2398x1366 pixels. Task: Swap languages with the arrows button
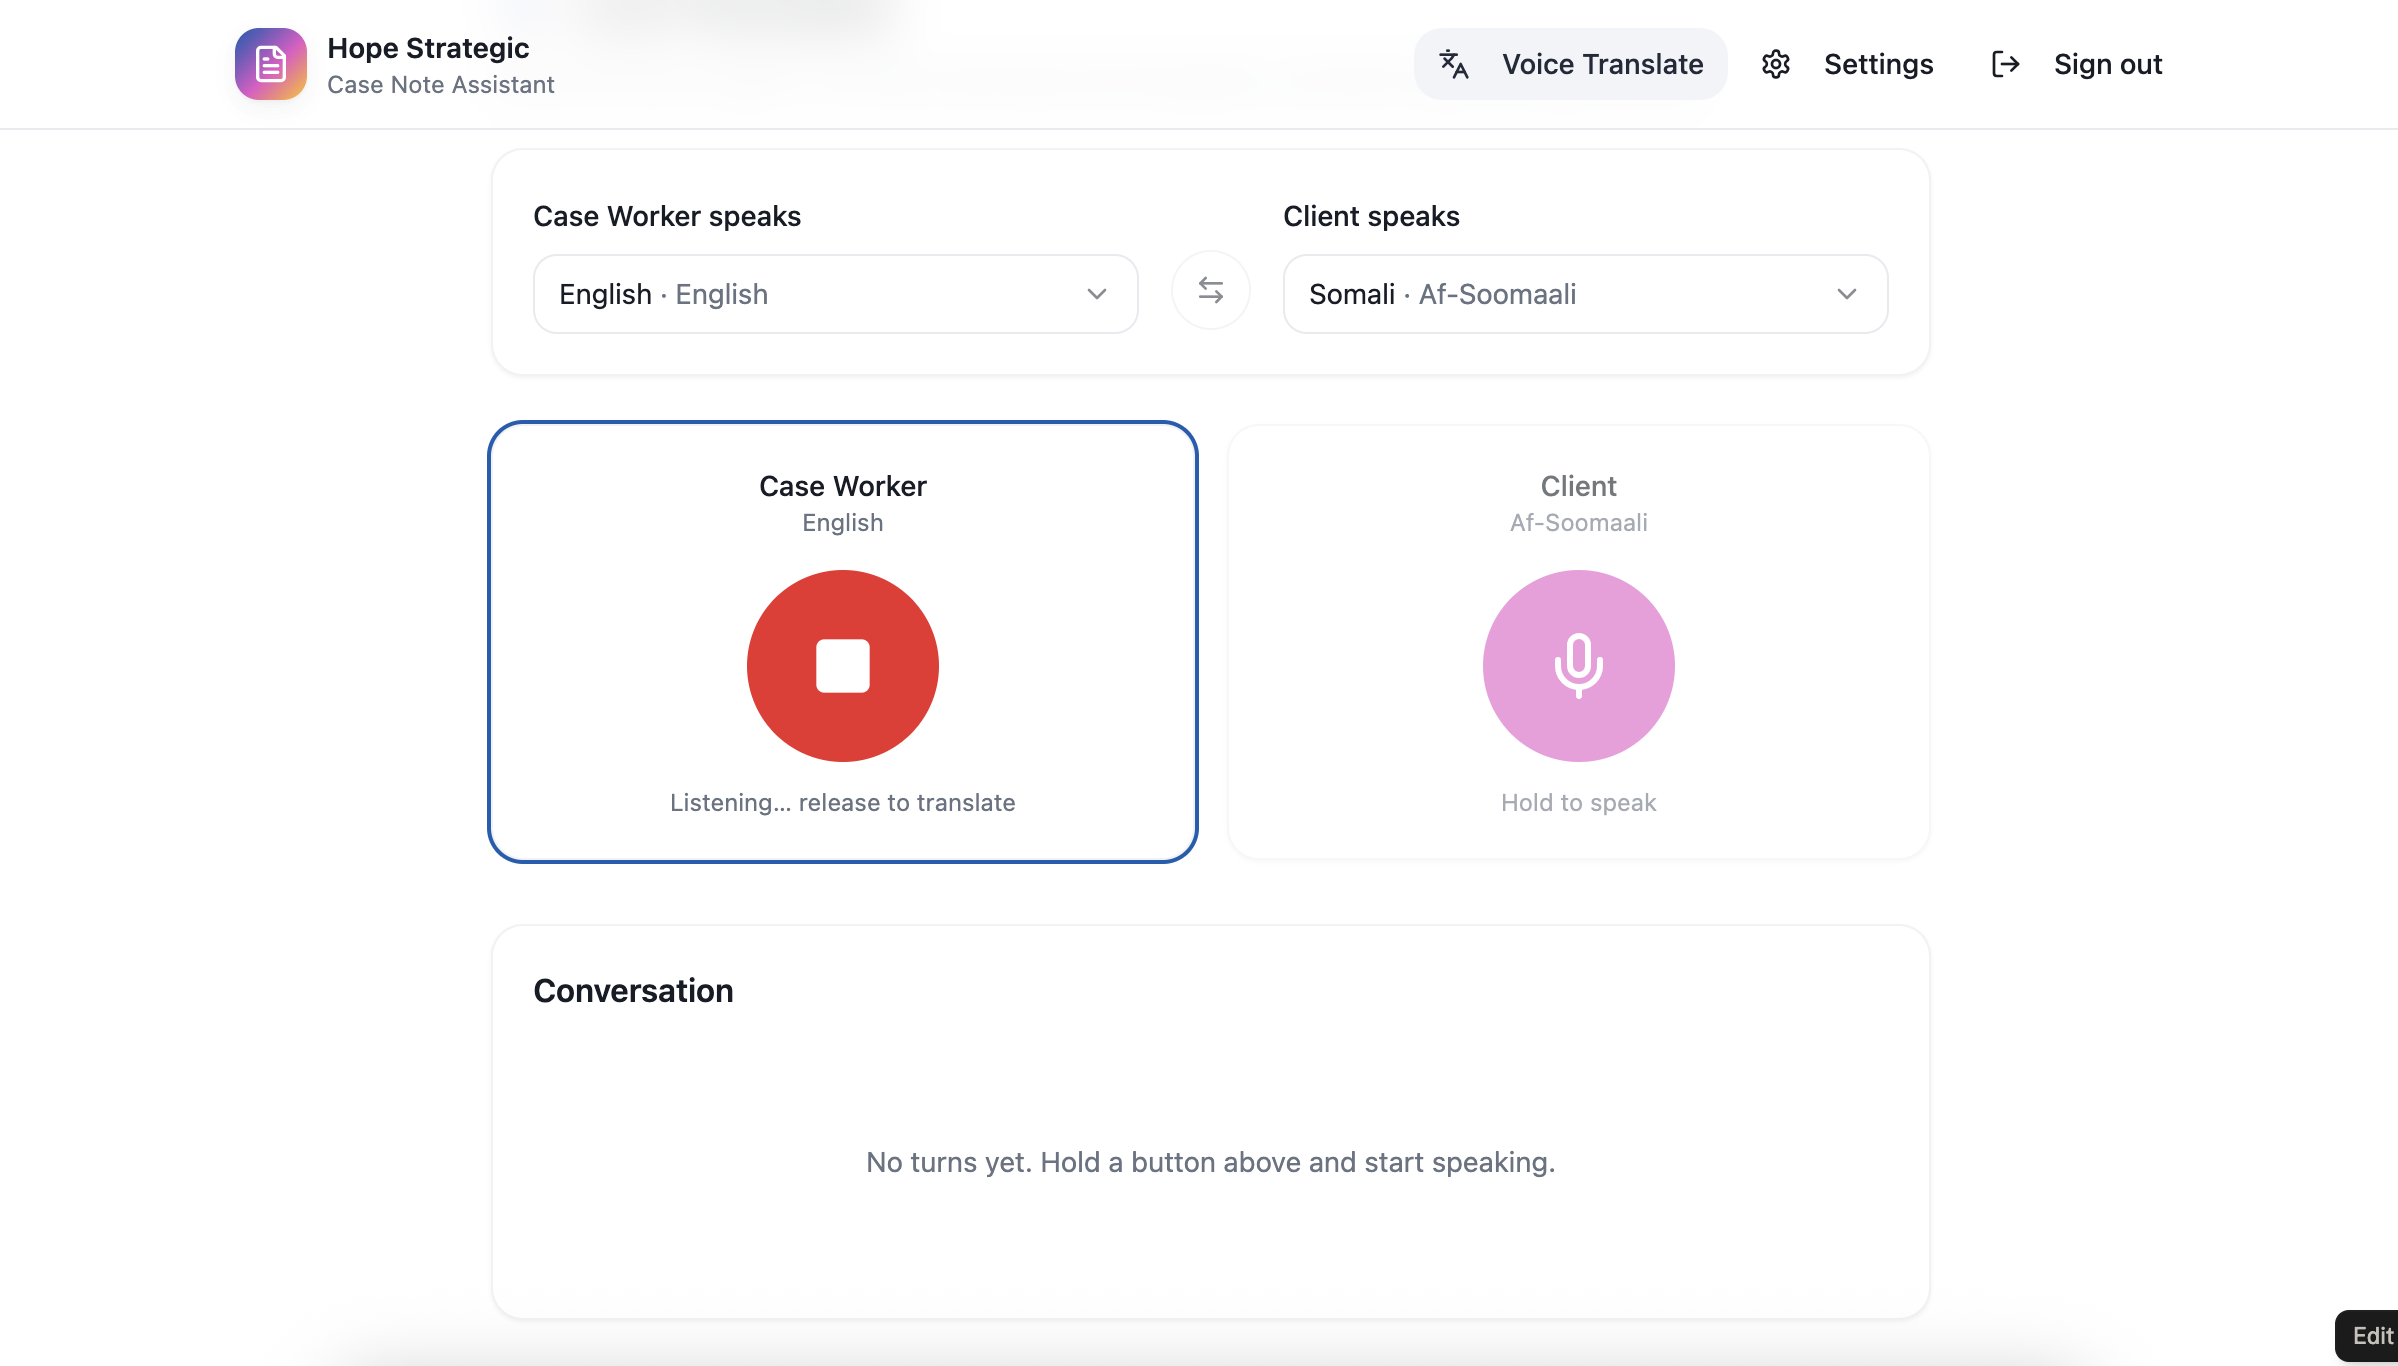[1210, 291]
